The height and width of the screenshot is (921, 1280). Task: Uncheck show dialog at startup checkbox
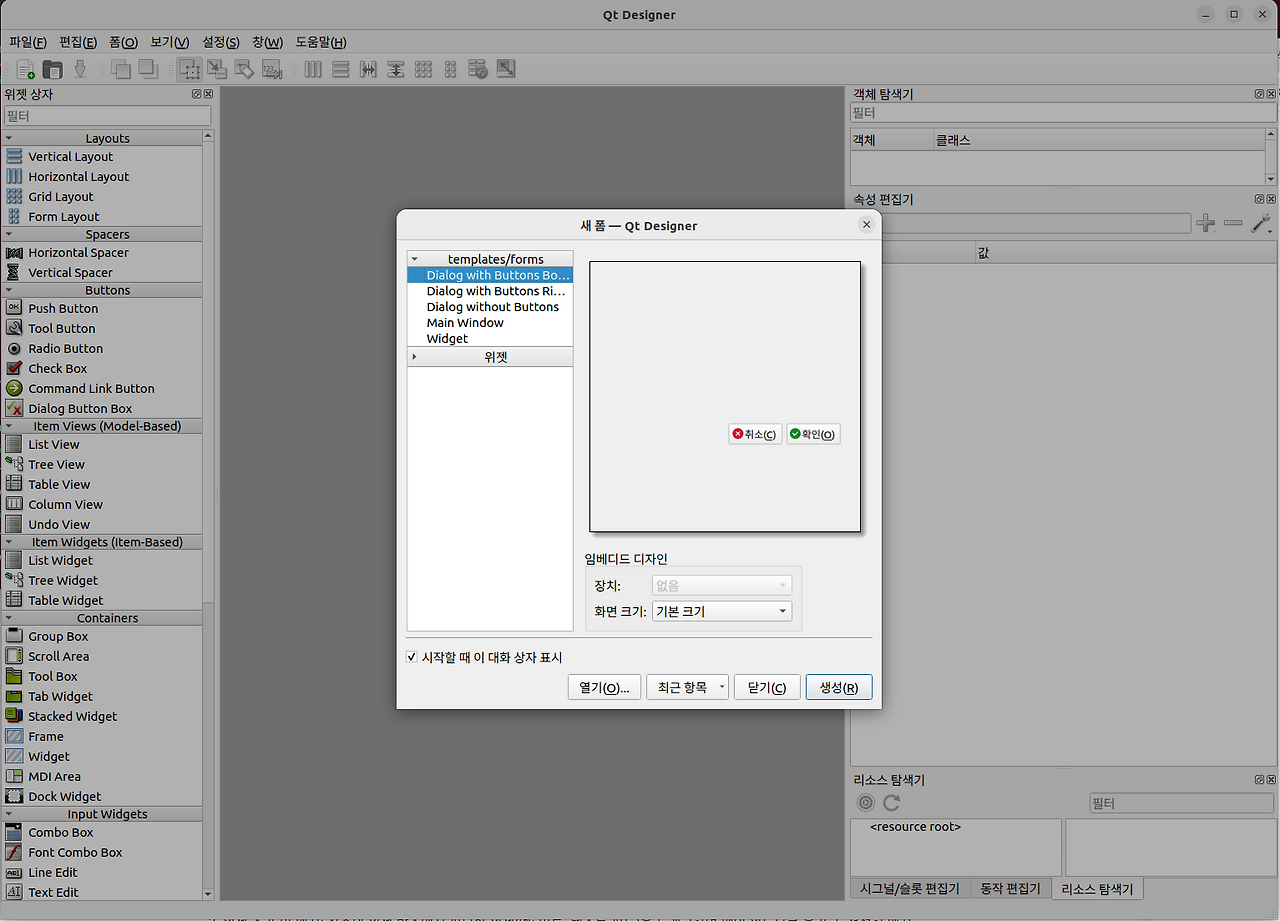pos(411,656)
